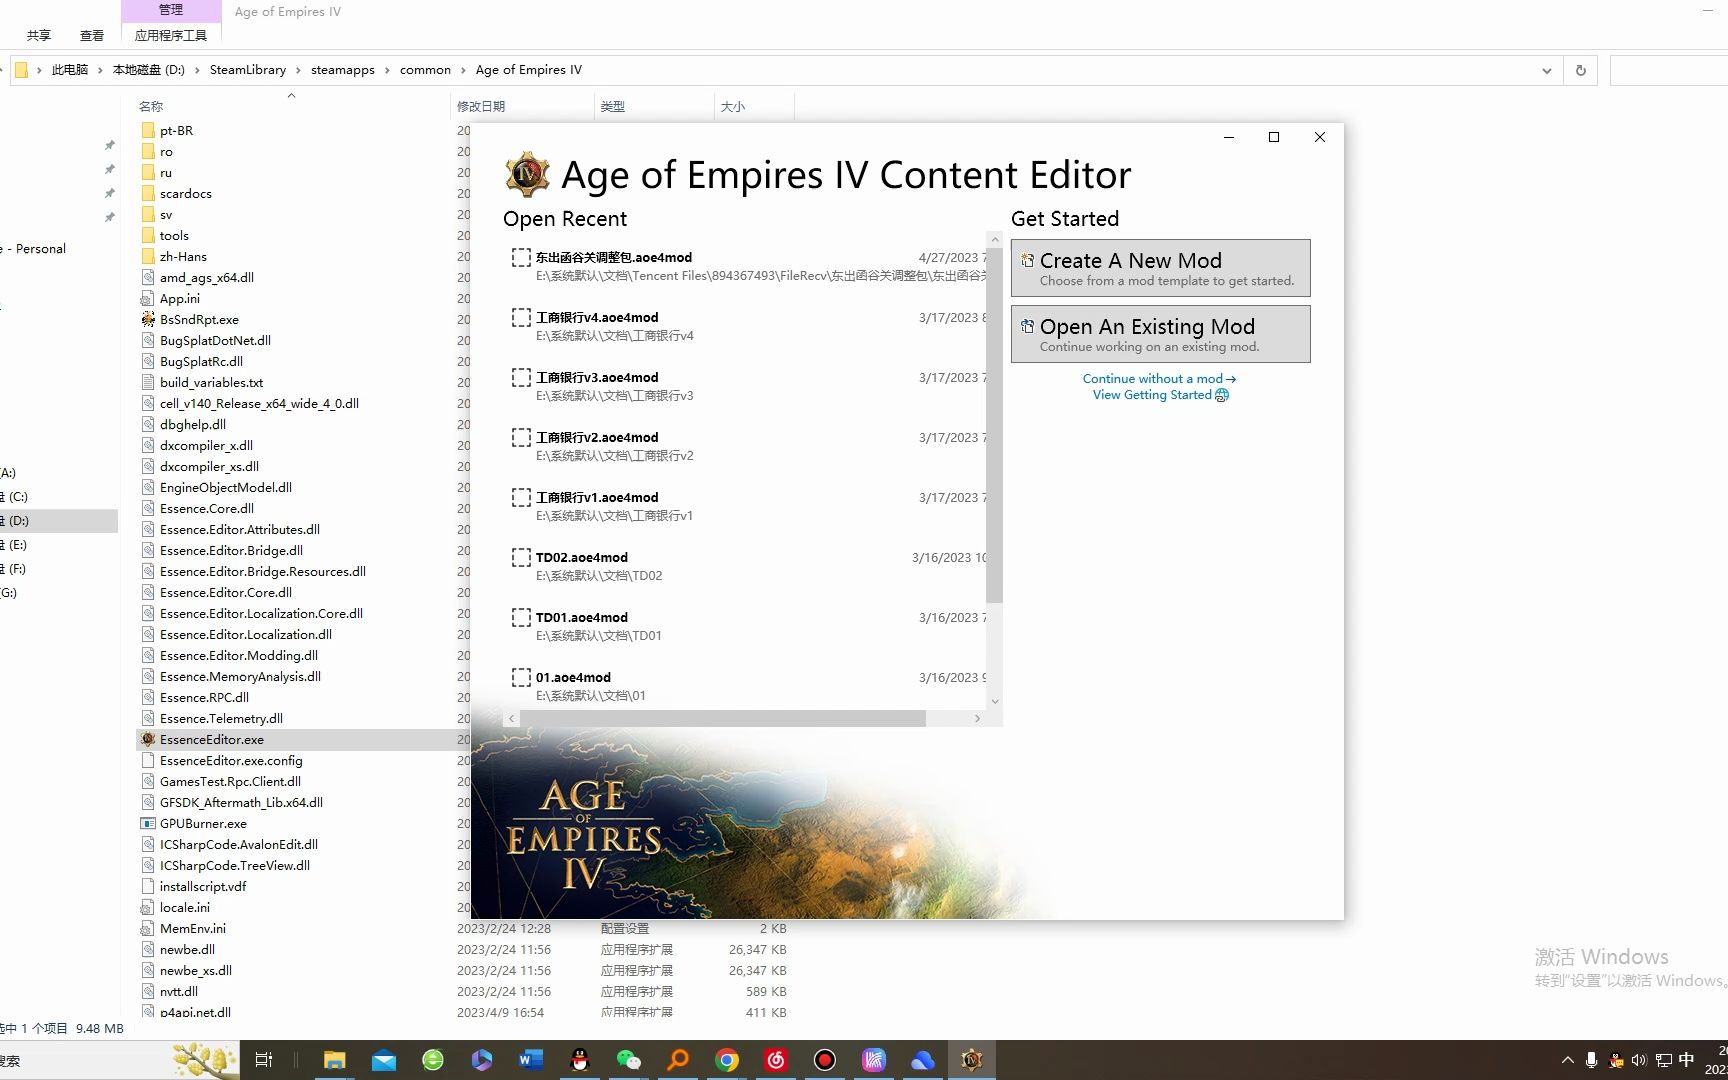Click steamapps in the address breadcrumb

pos(343,70)
